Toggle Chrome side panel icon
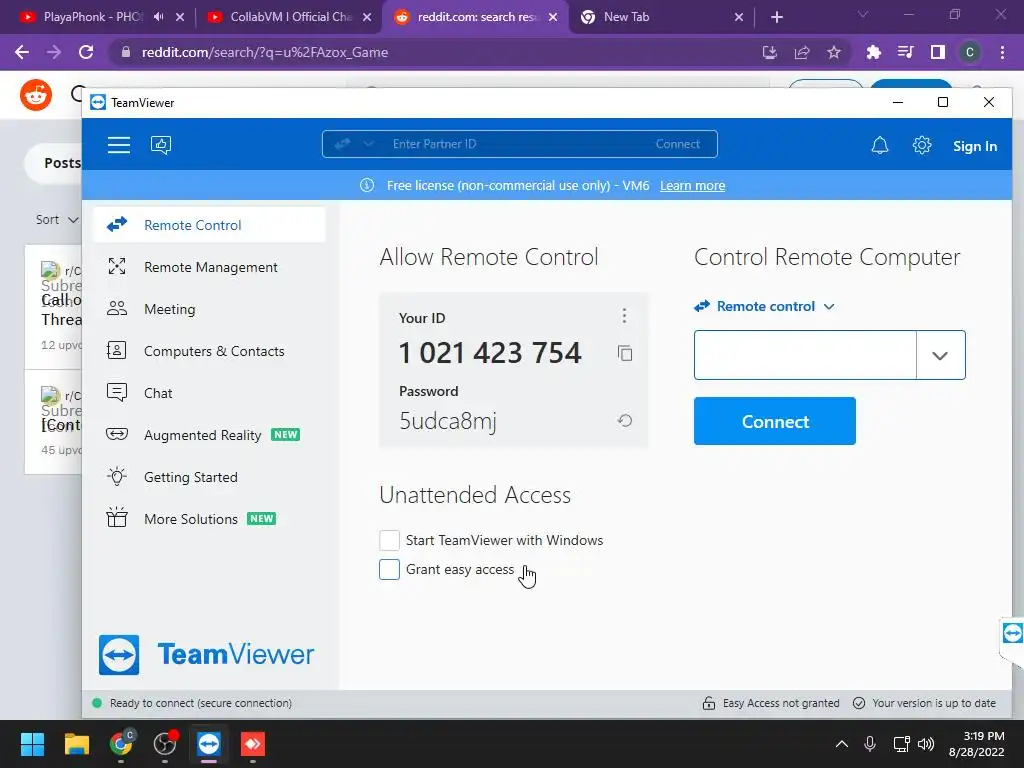1024x768 pixels. pos(938,52)
